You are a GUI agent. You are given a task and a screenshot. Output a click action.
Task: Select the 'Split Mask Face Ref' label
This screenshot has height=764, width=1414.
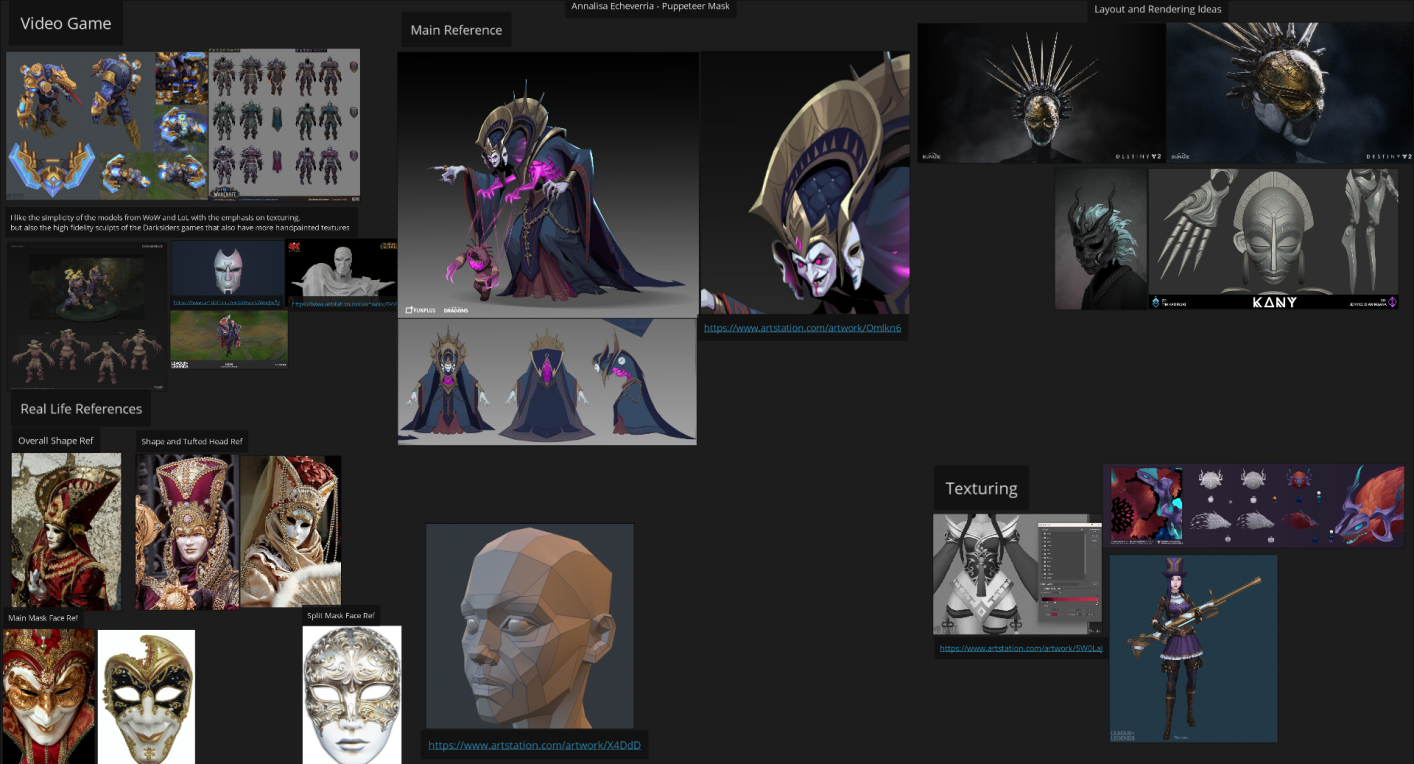pyautogui.click(x=341, y=615)
